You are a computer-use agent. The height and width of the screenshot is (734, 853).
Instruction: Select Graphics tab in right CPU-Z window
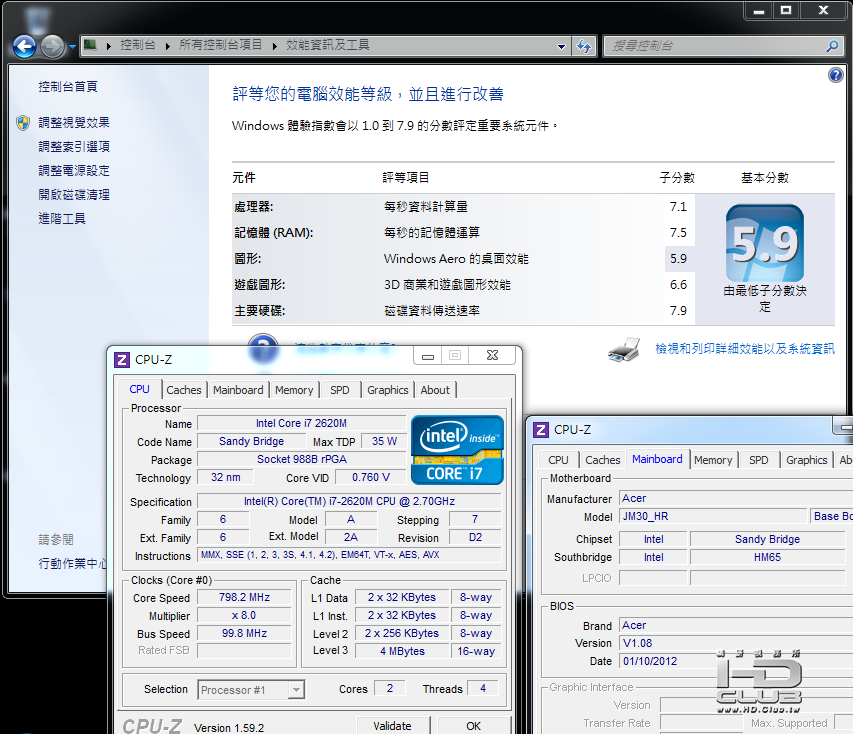(x=807, y=460)
